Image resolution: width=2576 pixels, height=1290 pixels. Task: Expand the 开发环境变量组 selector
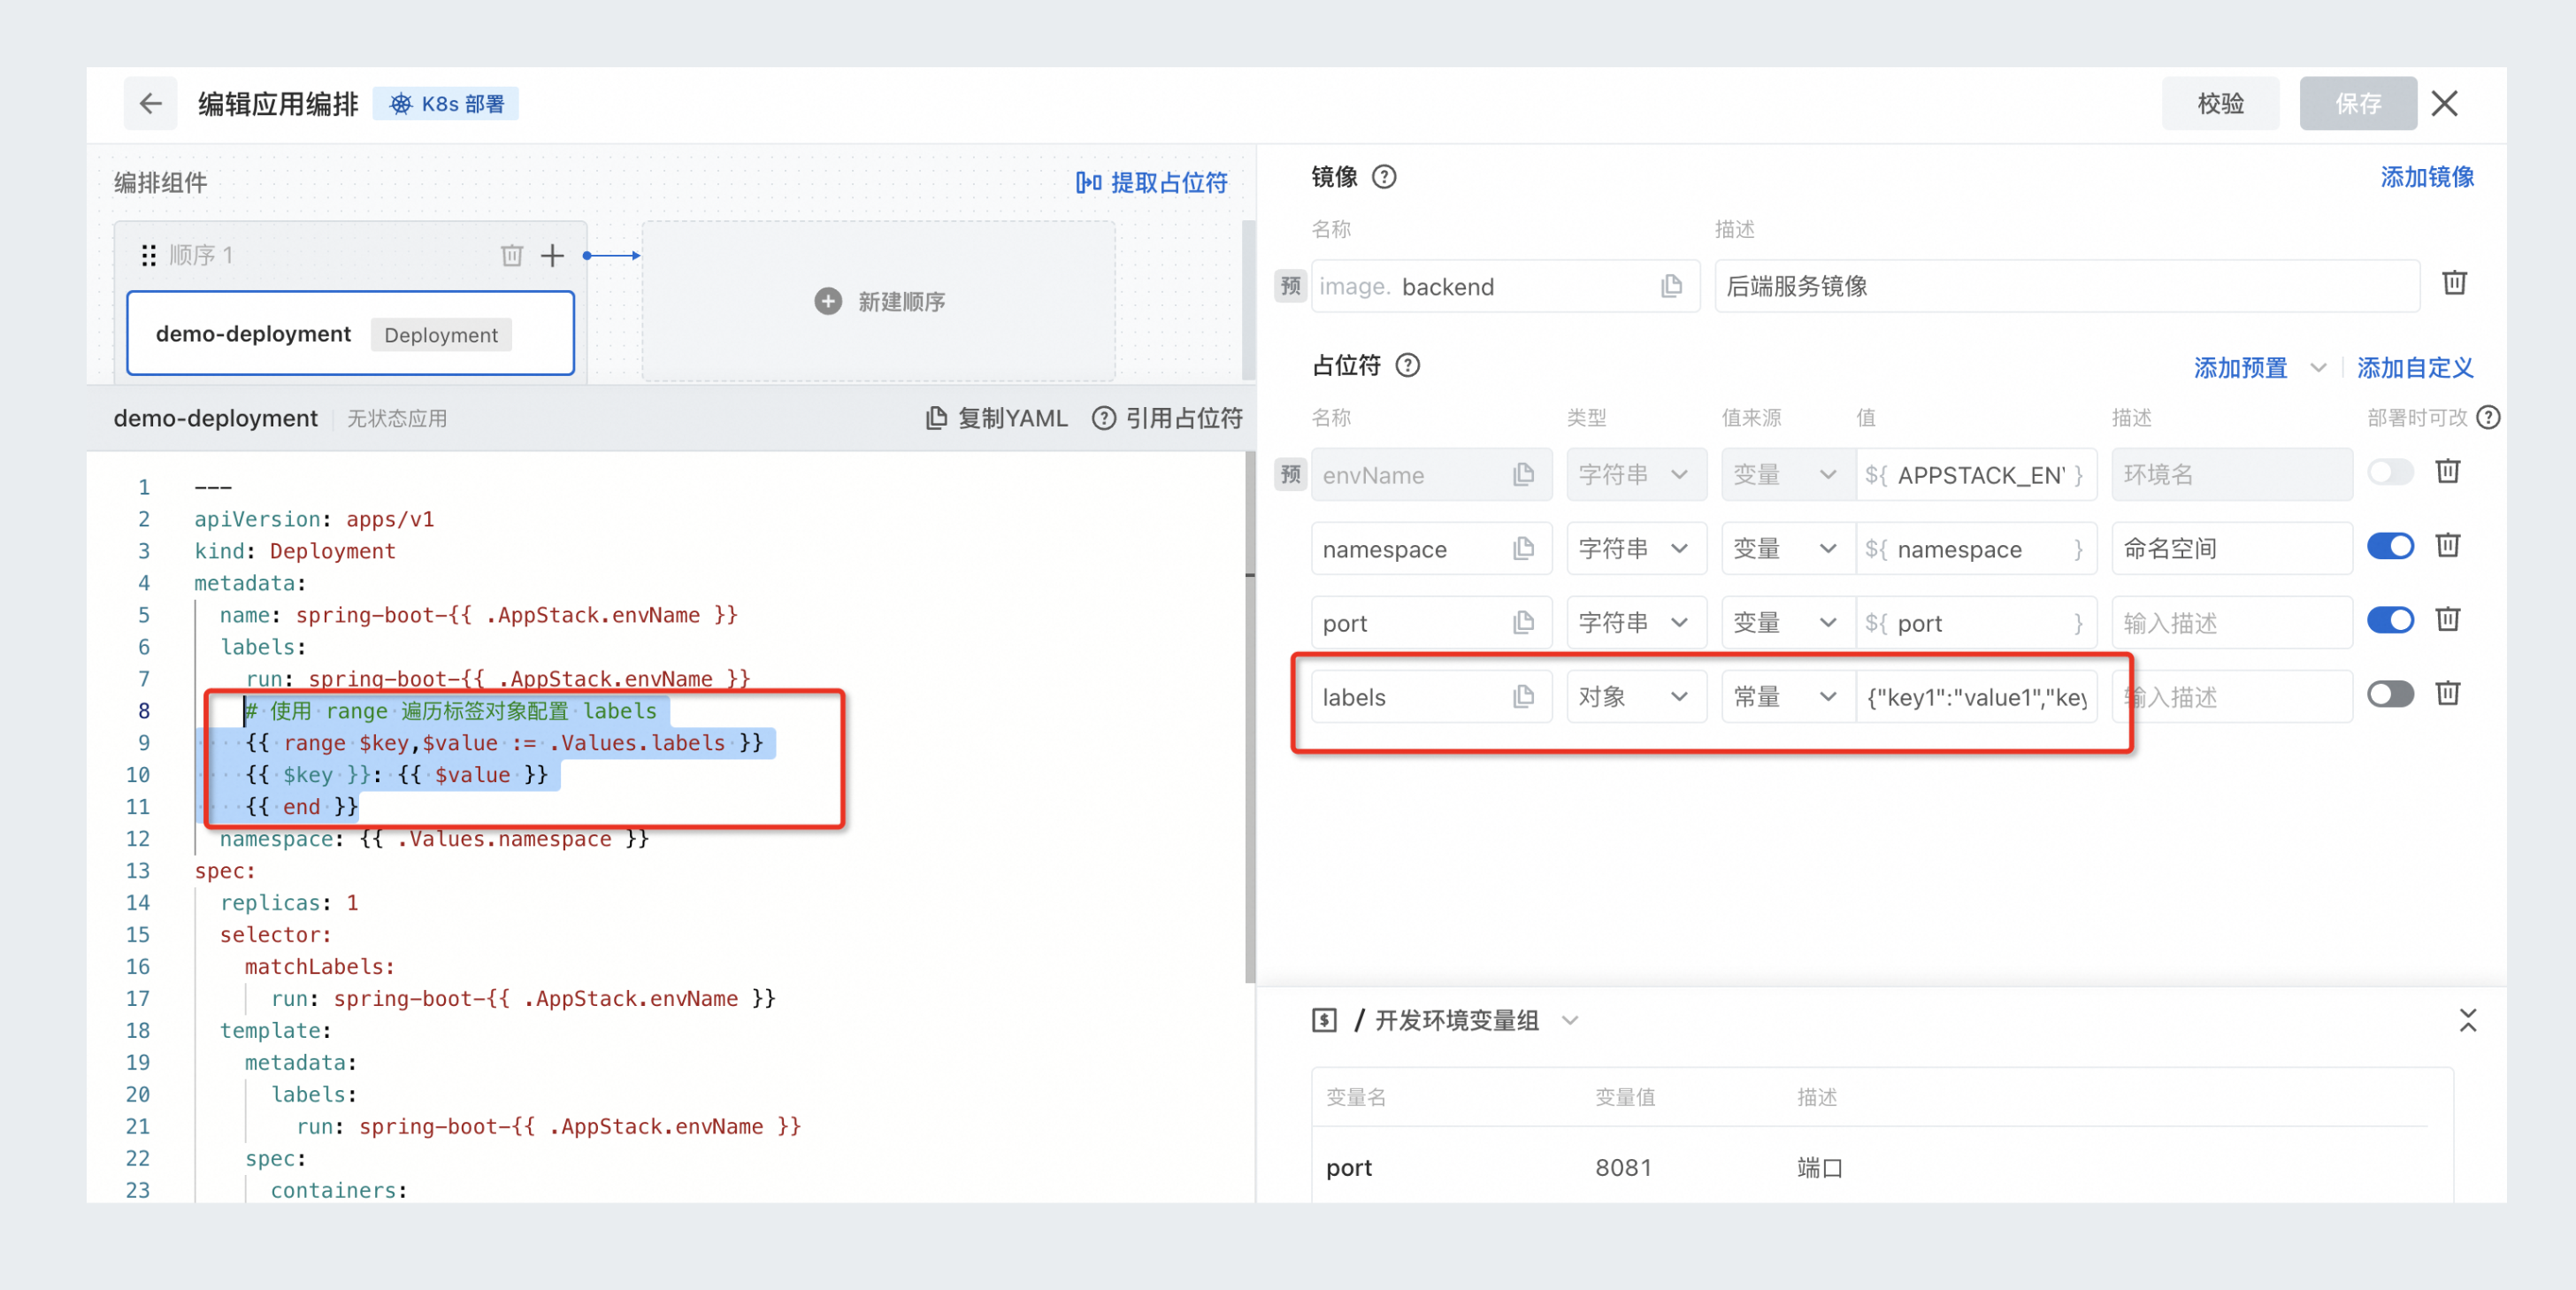[1570, 1020]
